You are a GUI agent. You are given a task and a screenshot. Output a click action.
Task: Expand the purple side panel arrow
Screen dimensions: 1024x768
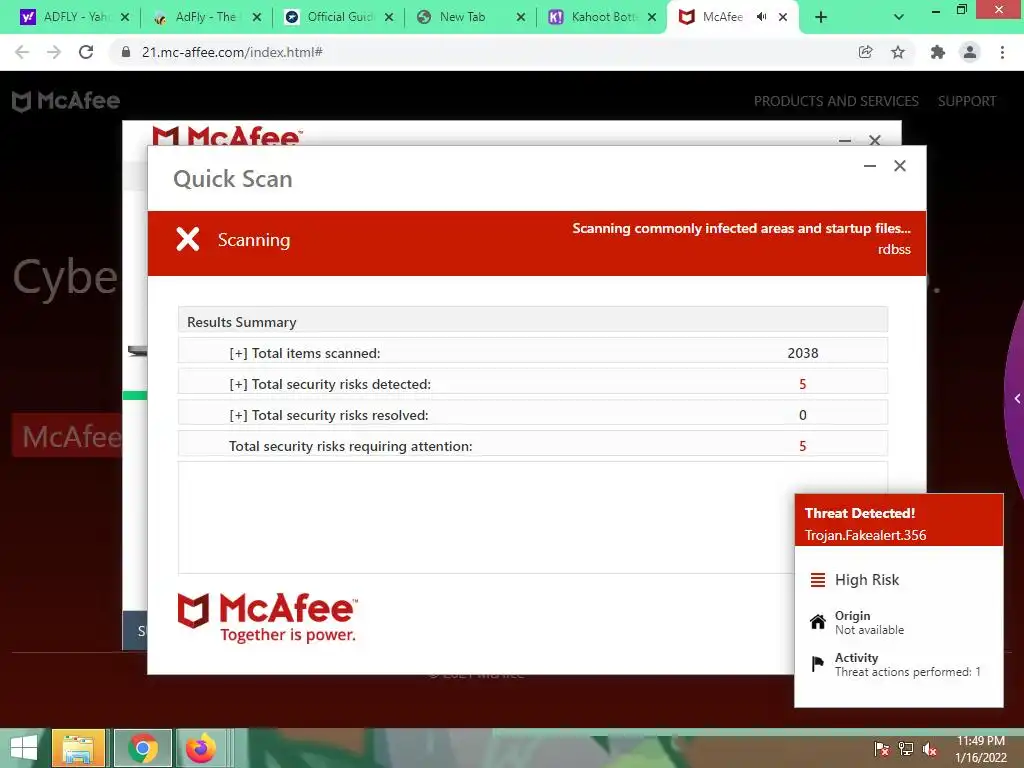tap(1017, 398)
